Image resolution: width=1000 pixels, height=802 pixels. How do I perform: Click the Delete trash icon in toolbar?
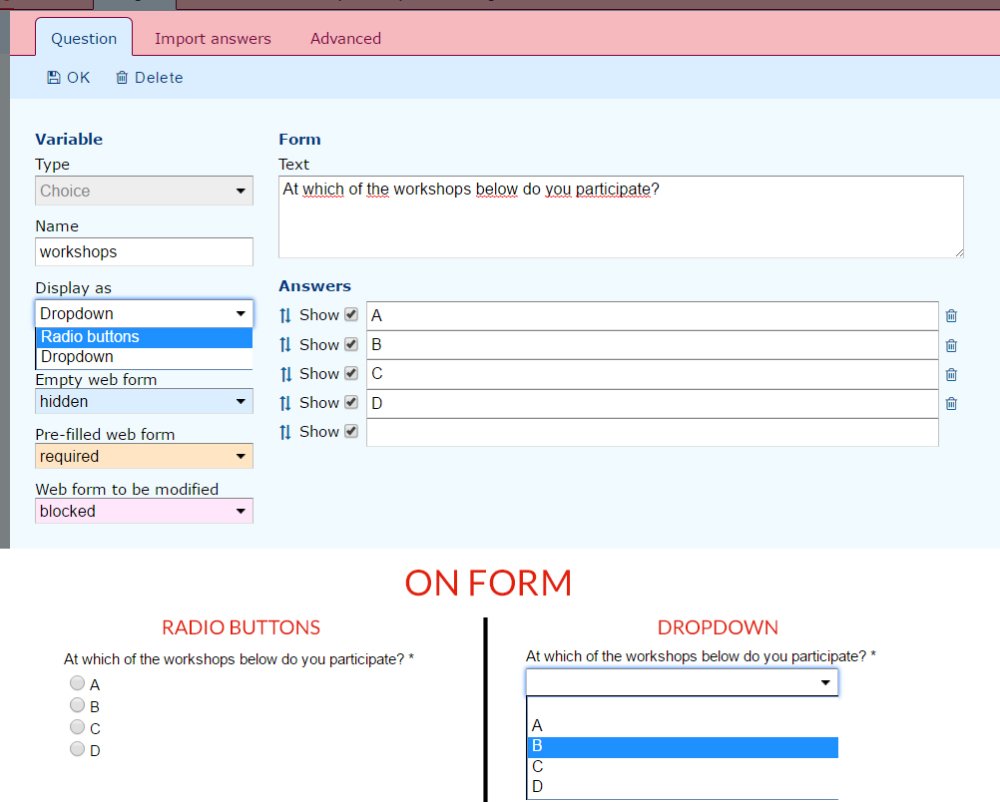[122, 78]
